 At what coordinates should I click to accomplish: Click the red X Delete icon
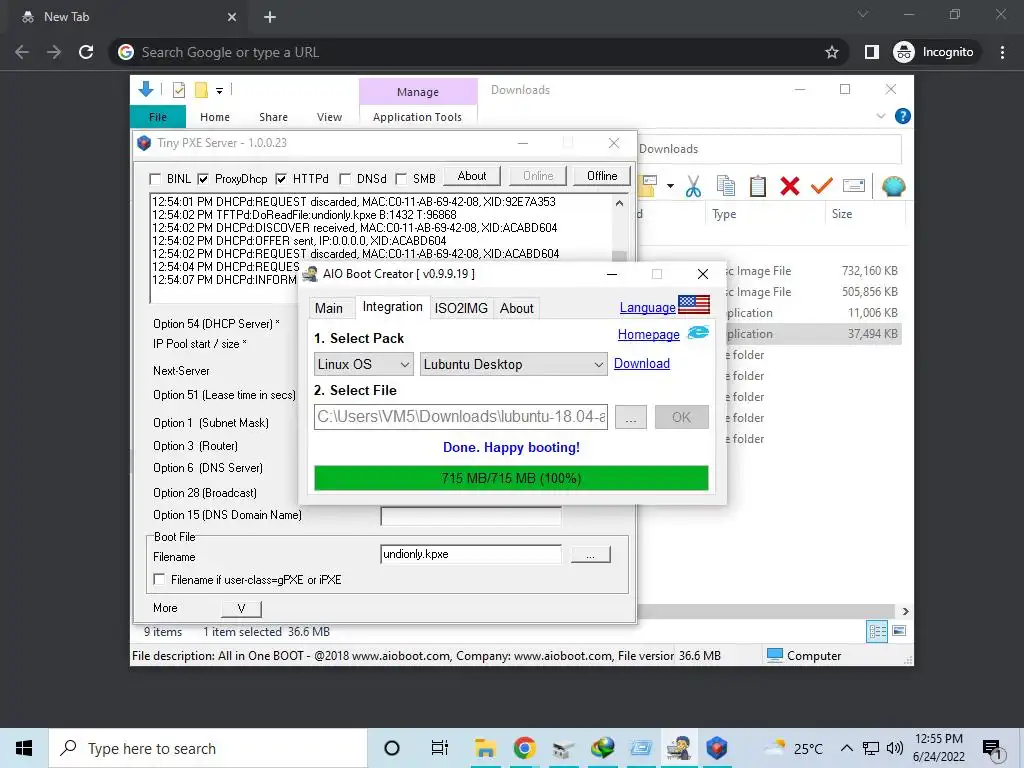tap(790, 186)
